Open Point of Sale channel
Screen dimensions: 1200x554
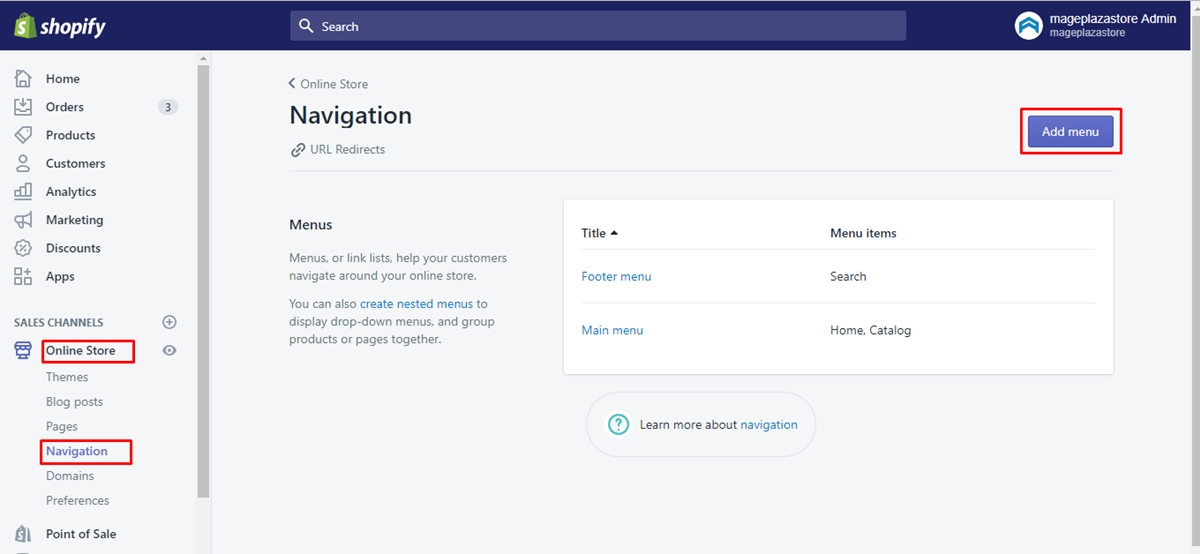click(x=81, y=534)
